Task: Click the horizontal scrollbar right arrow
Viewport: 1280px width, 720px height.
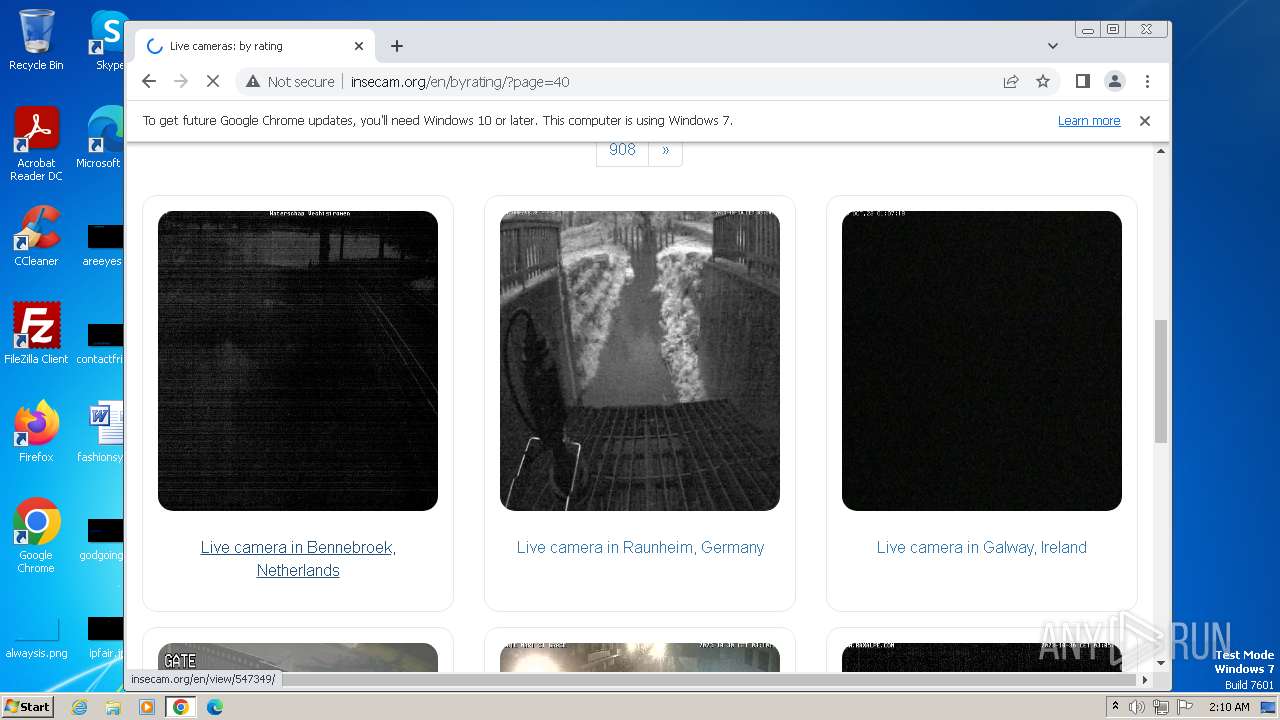Action: click(1145, 679)
